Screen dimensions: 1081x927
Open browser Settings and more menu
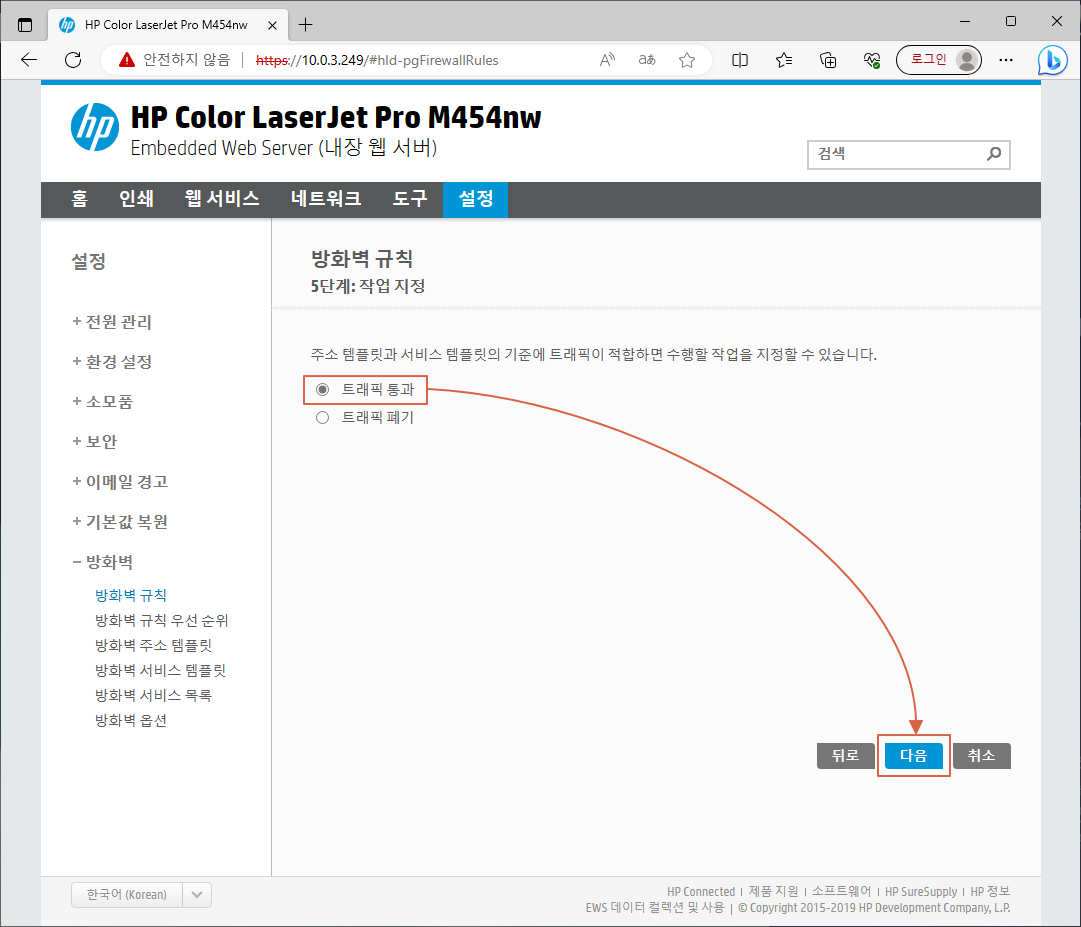1006,60
